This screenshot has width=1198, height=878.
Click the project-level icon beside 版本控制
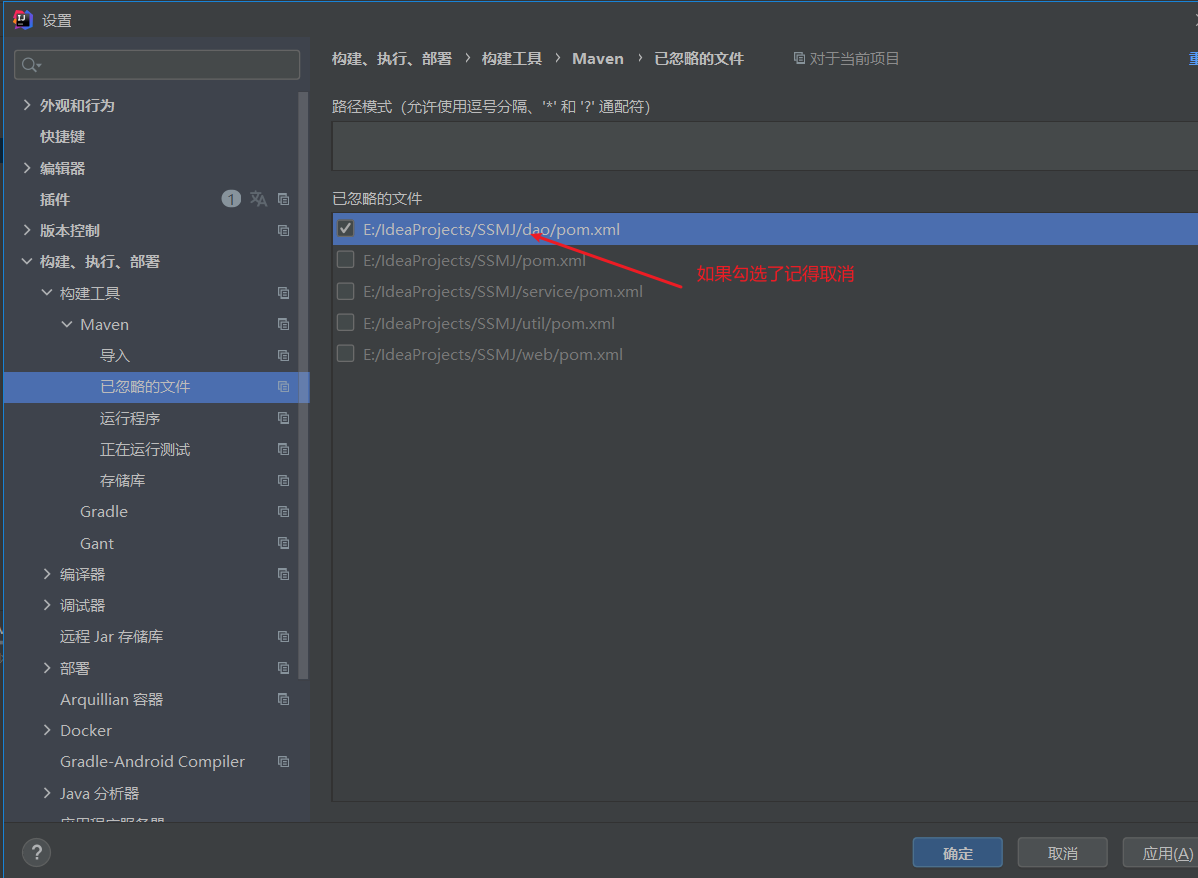pos(283,230)
